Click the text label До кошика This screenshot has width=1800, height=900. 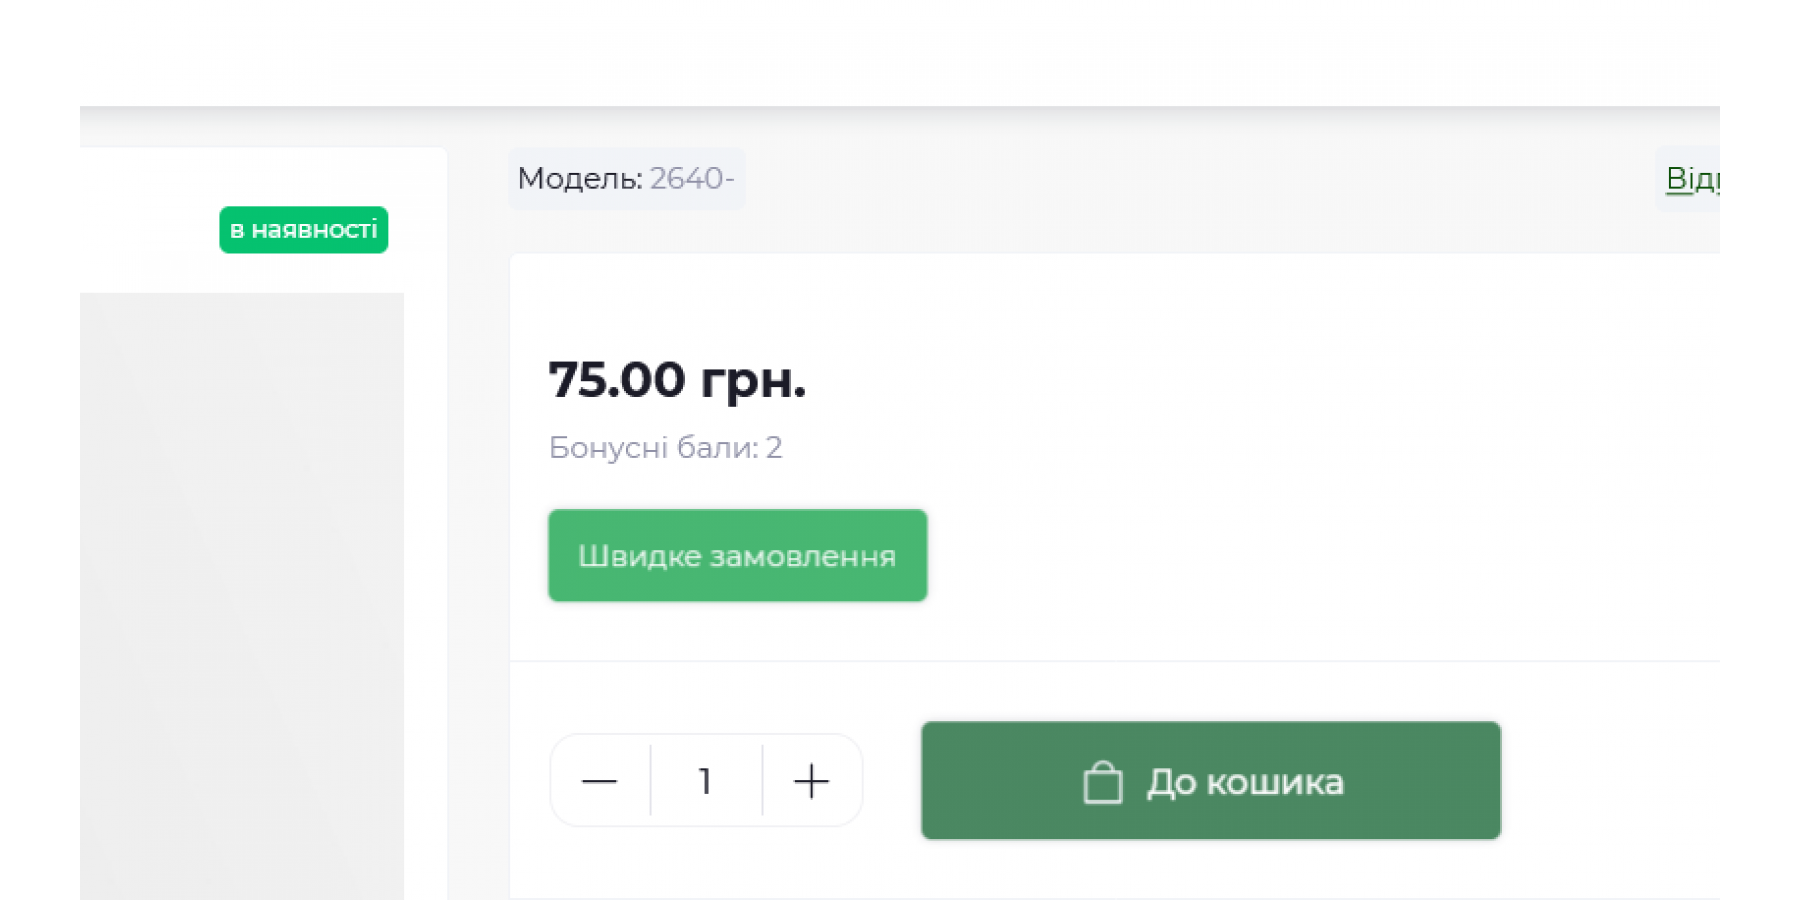1245,782
